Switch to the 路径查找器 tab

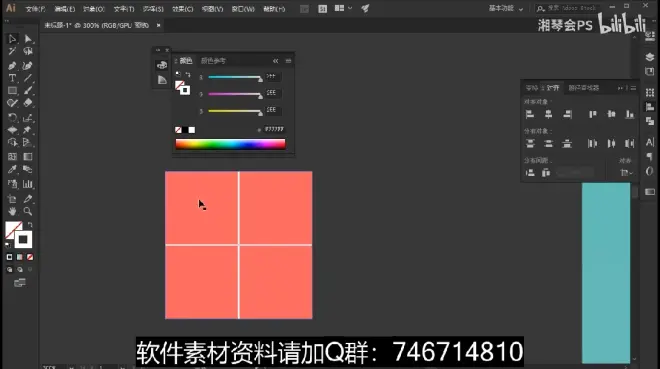(x=583, y=88)
